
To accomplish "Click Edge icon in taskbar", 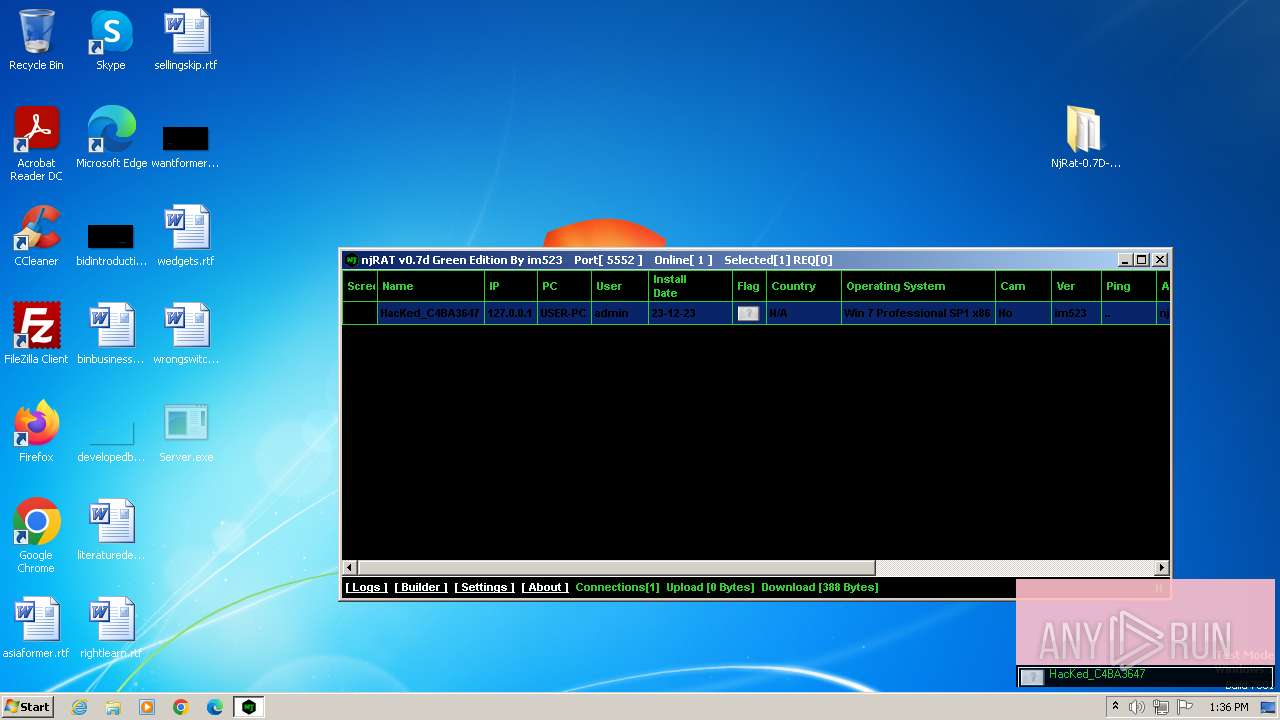I will (215, 707).
